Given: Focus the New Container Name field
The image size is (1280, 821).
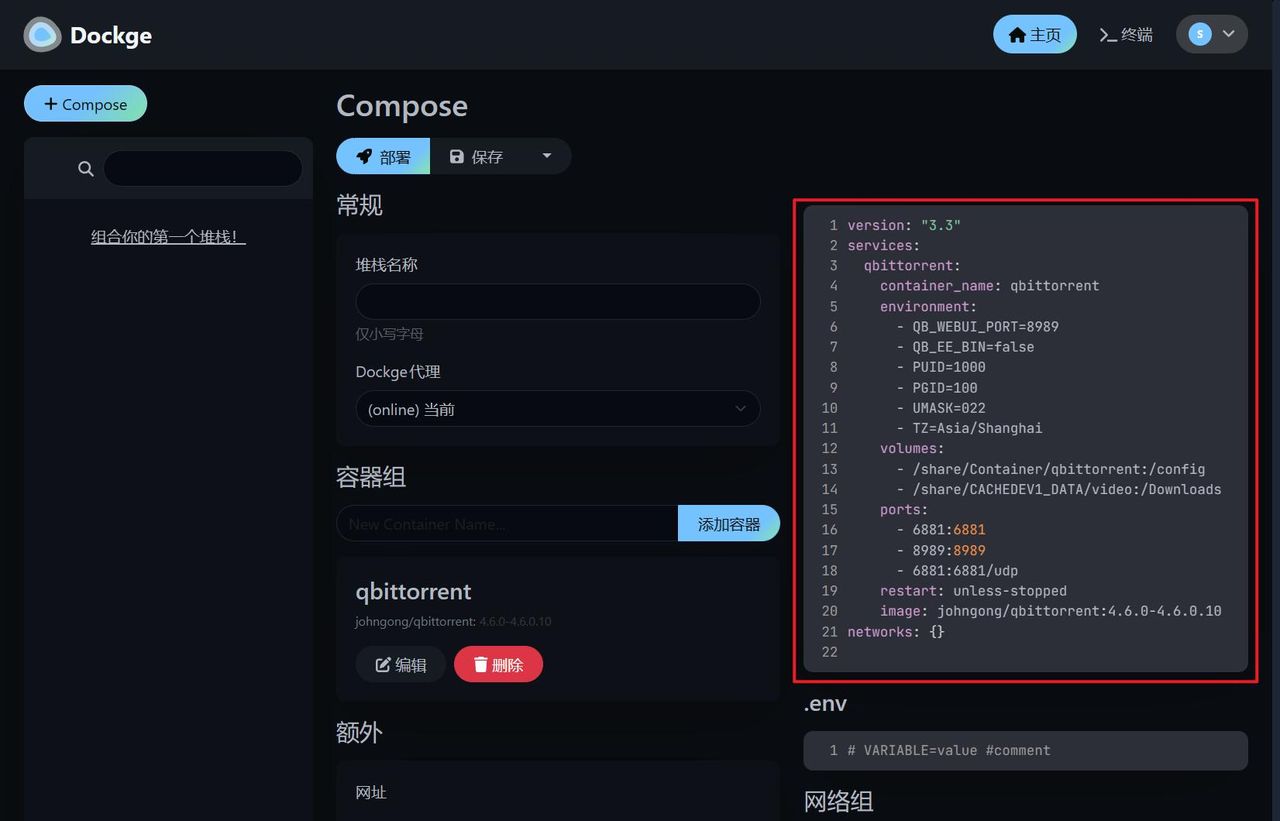Looking at the screenshot, I should coord(507,523).
